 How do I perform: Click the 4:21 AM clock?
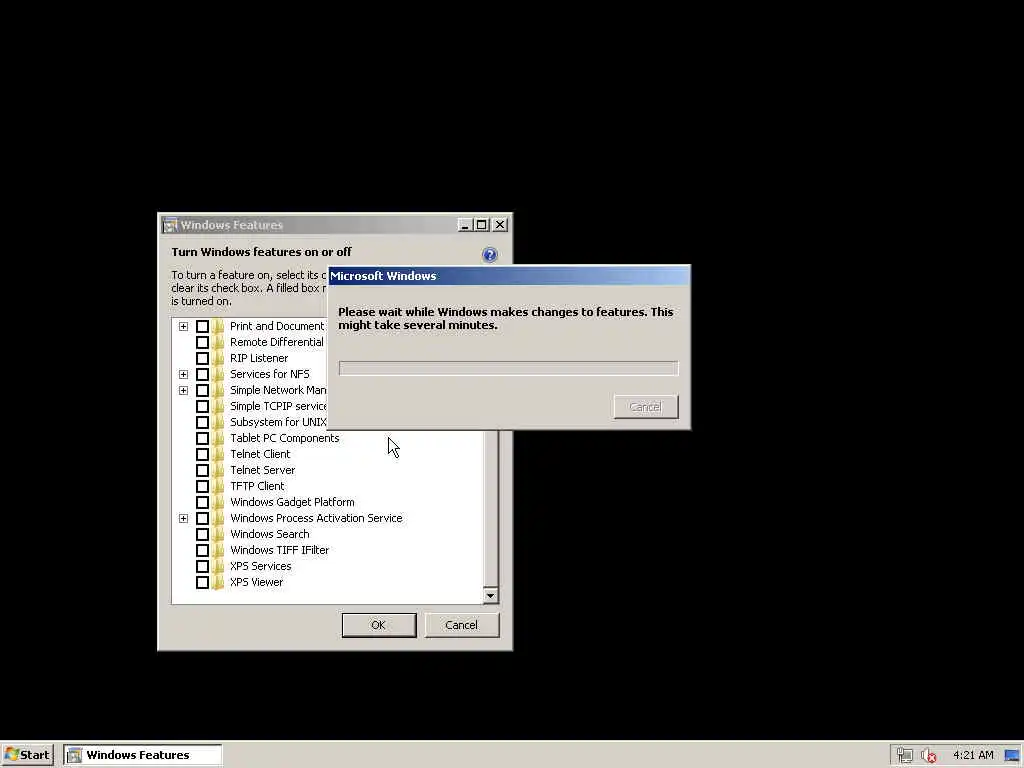click(973, 755)
